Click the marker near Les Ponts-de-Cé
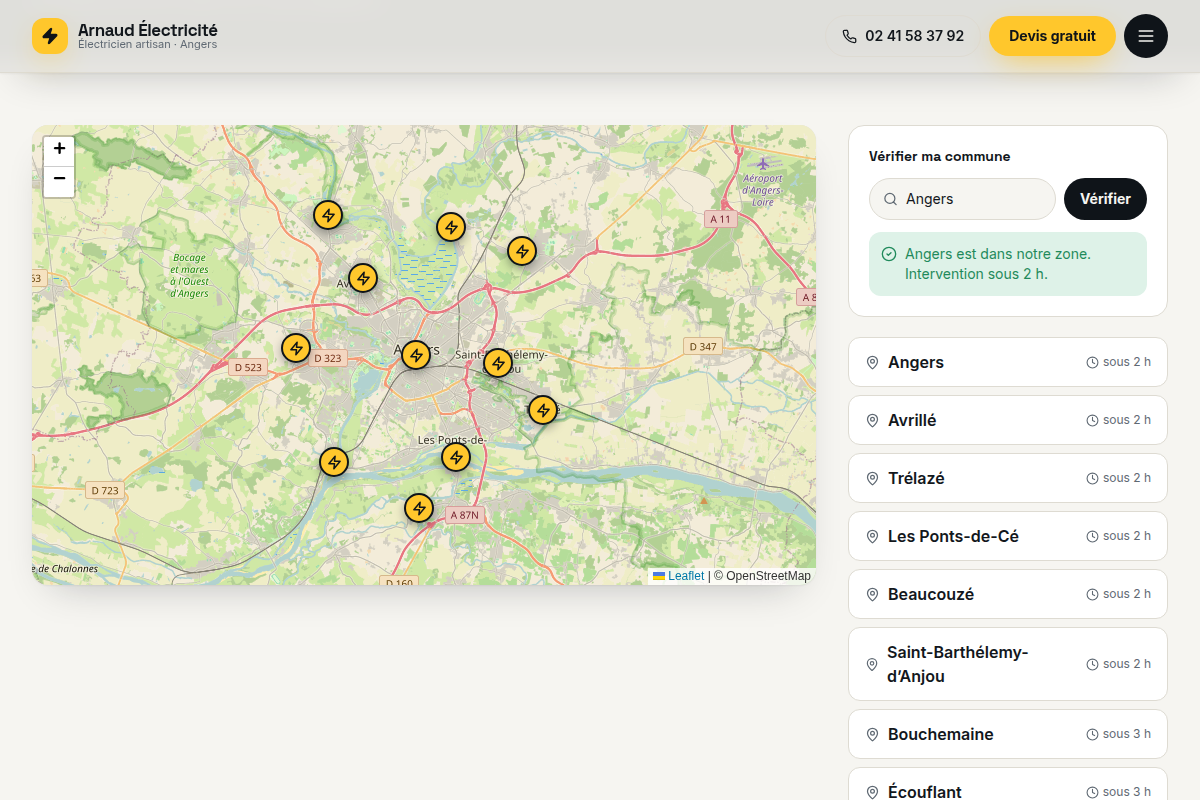This screenshot has height=800, width=1200. click(456, 457)
